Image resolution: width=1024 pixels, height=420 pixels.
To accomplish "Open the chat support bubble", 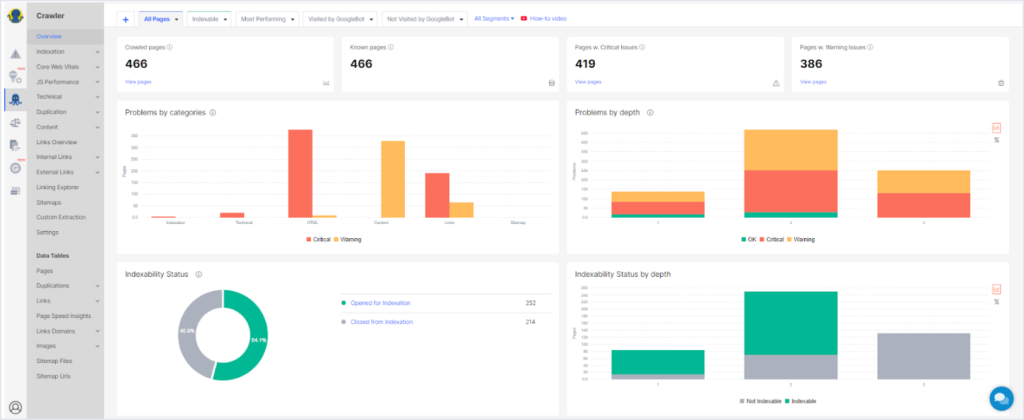I will pyautogui.click(x=1000, y=397).
